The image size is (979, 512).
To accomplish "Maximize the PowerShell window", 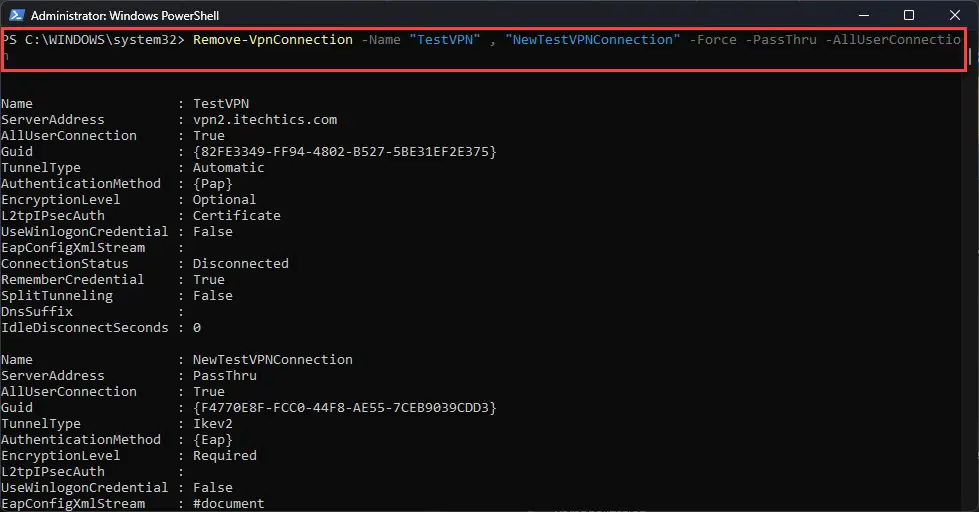I will [909, 15].
